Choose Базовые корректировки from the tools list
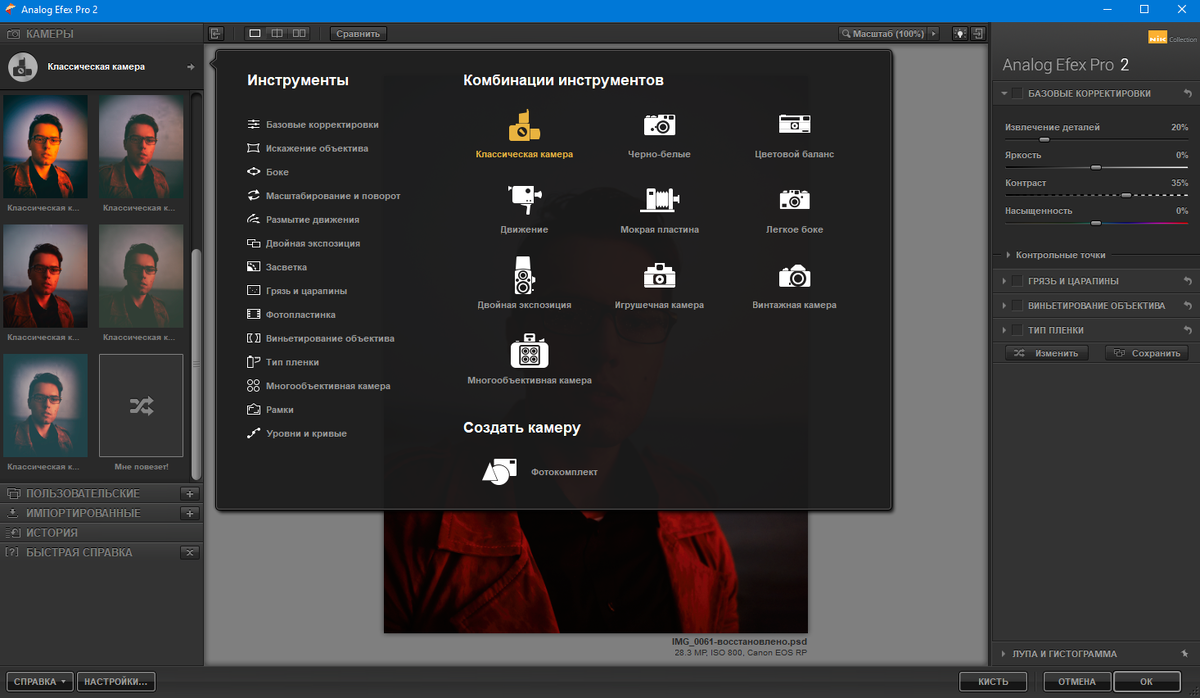Image resolution: width=1200 pixels, height=698 pixels. (313, 125)
